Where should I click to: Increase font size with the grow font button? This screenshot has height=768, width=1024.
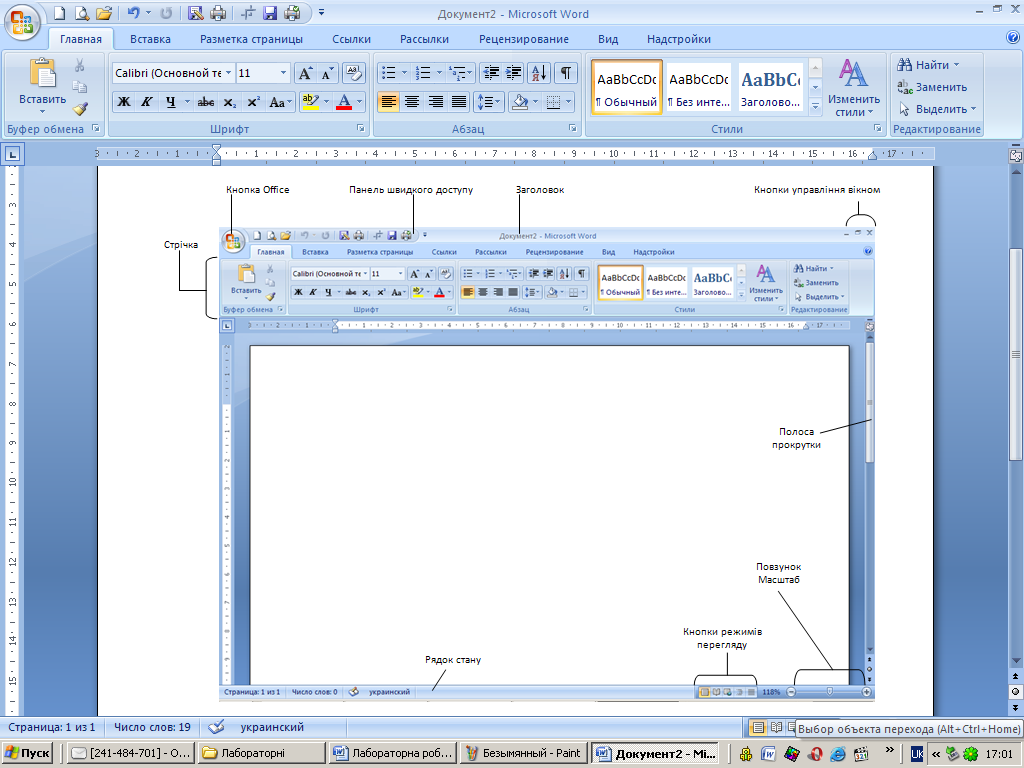(x=305, y=73)
